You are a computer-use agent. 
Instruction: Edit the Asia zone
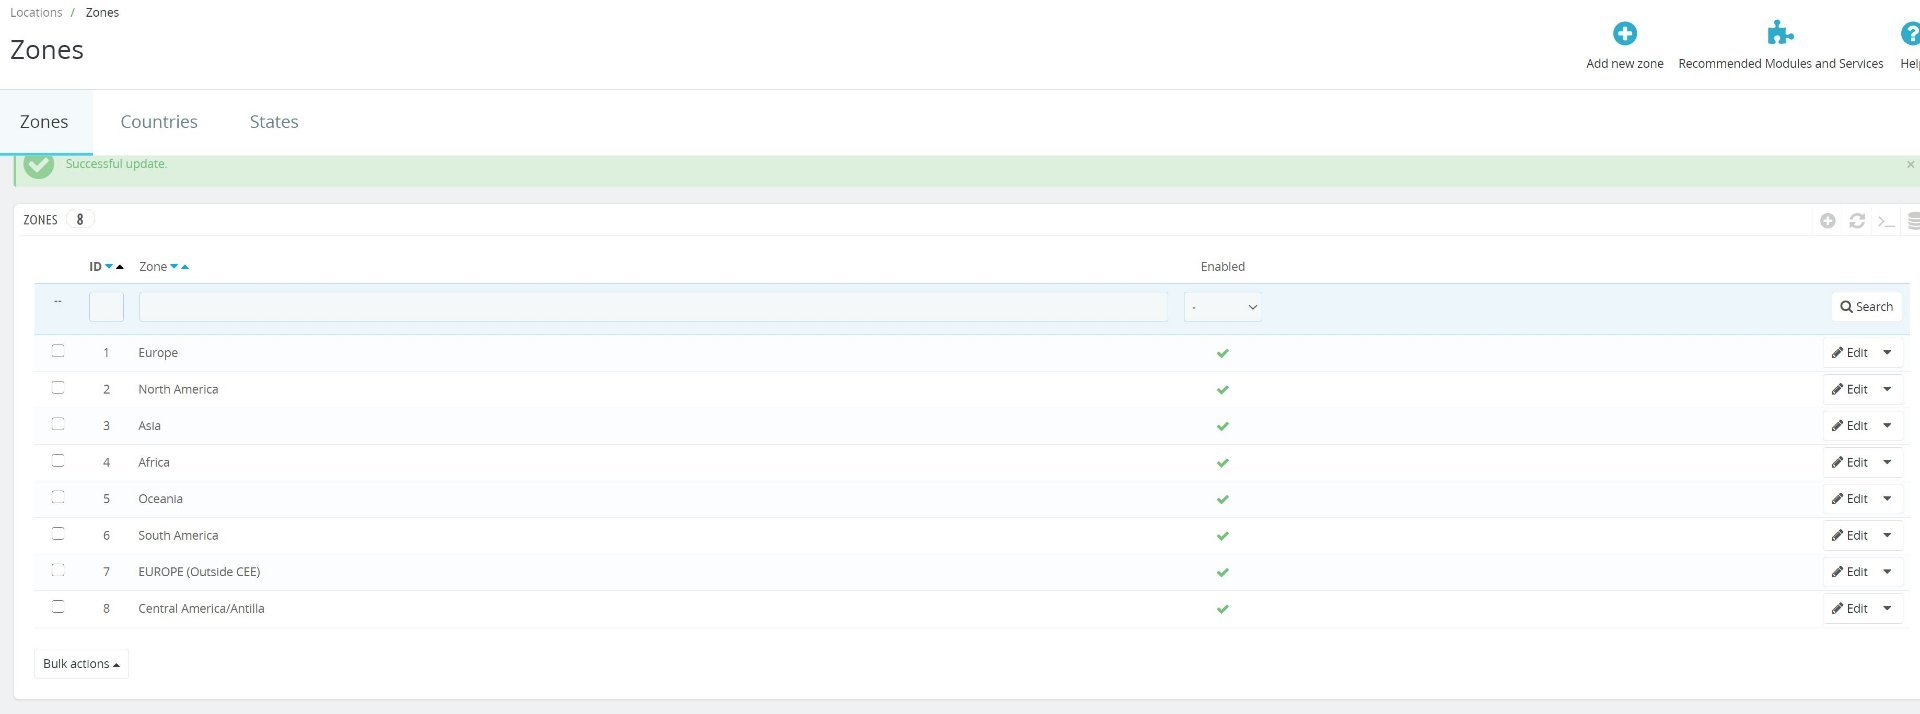pos(1849,426)
